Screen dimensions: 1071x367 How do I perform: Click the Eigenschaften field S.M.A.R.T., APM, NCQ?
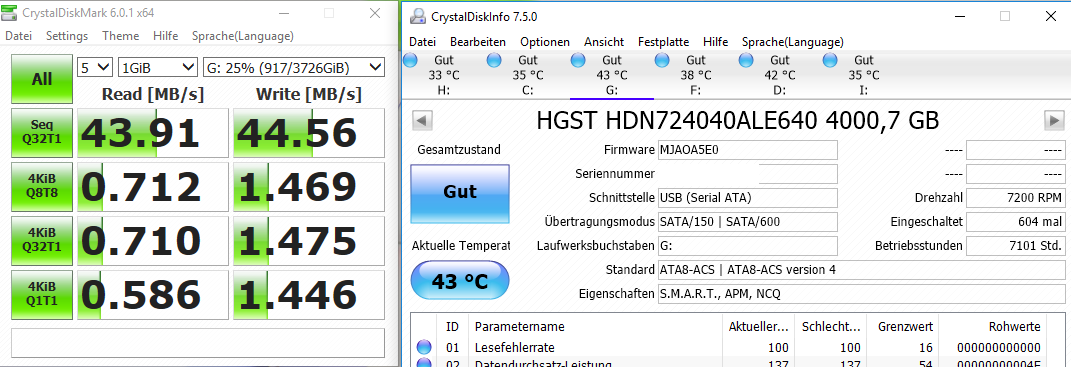click(861, 293)
